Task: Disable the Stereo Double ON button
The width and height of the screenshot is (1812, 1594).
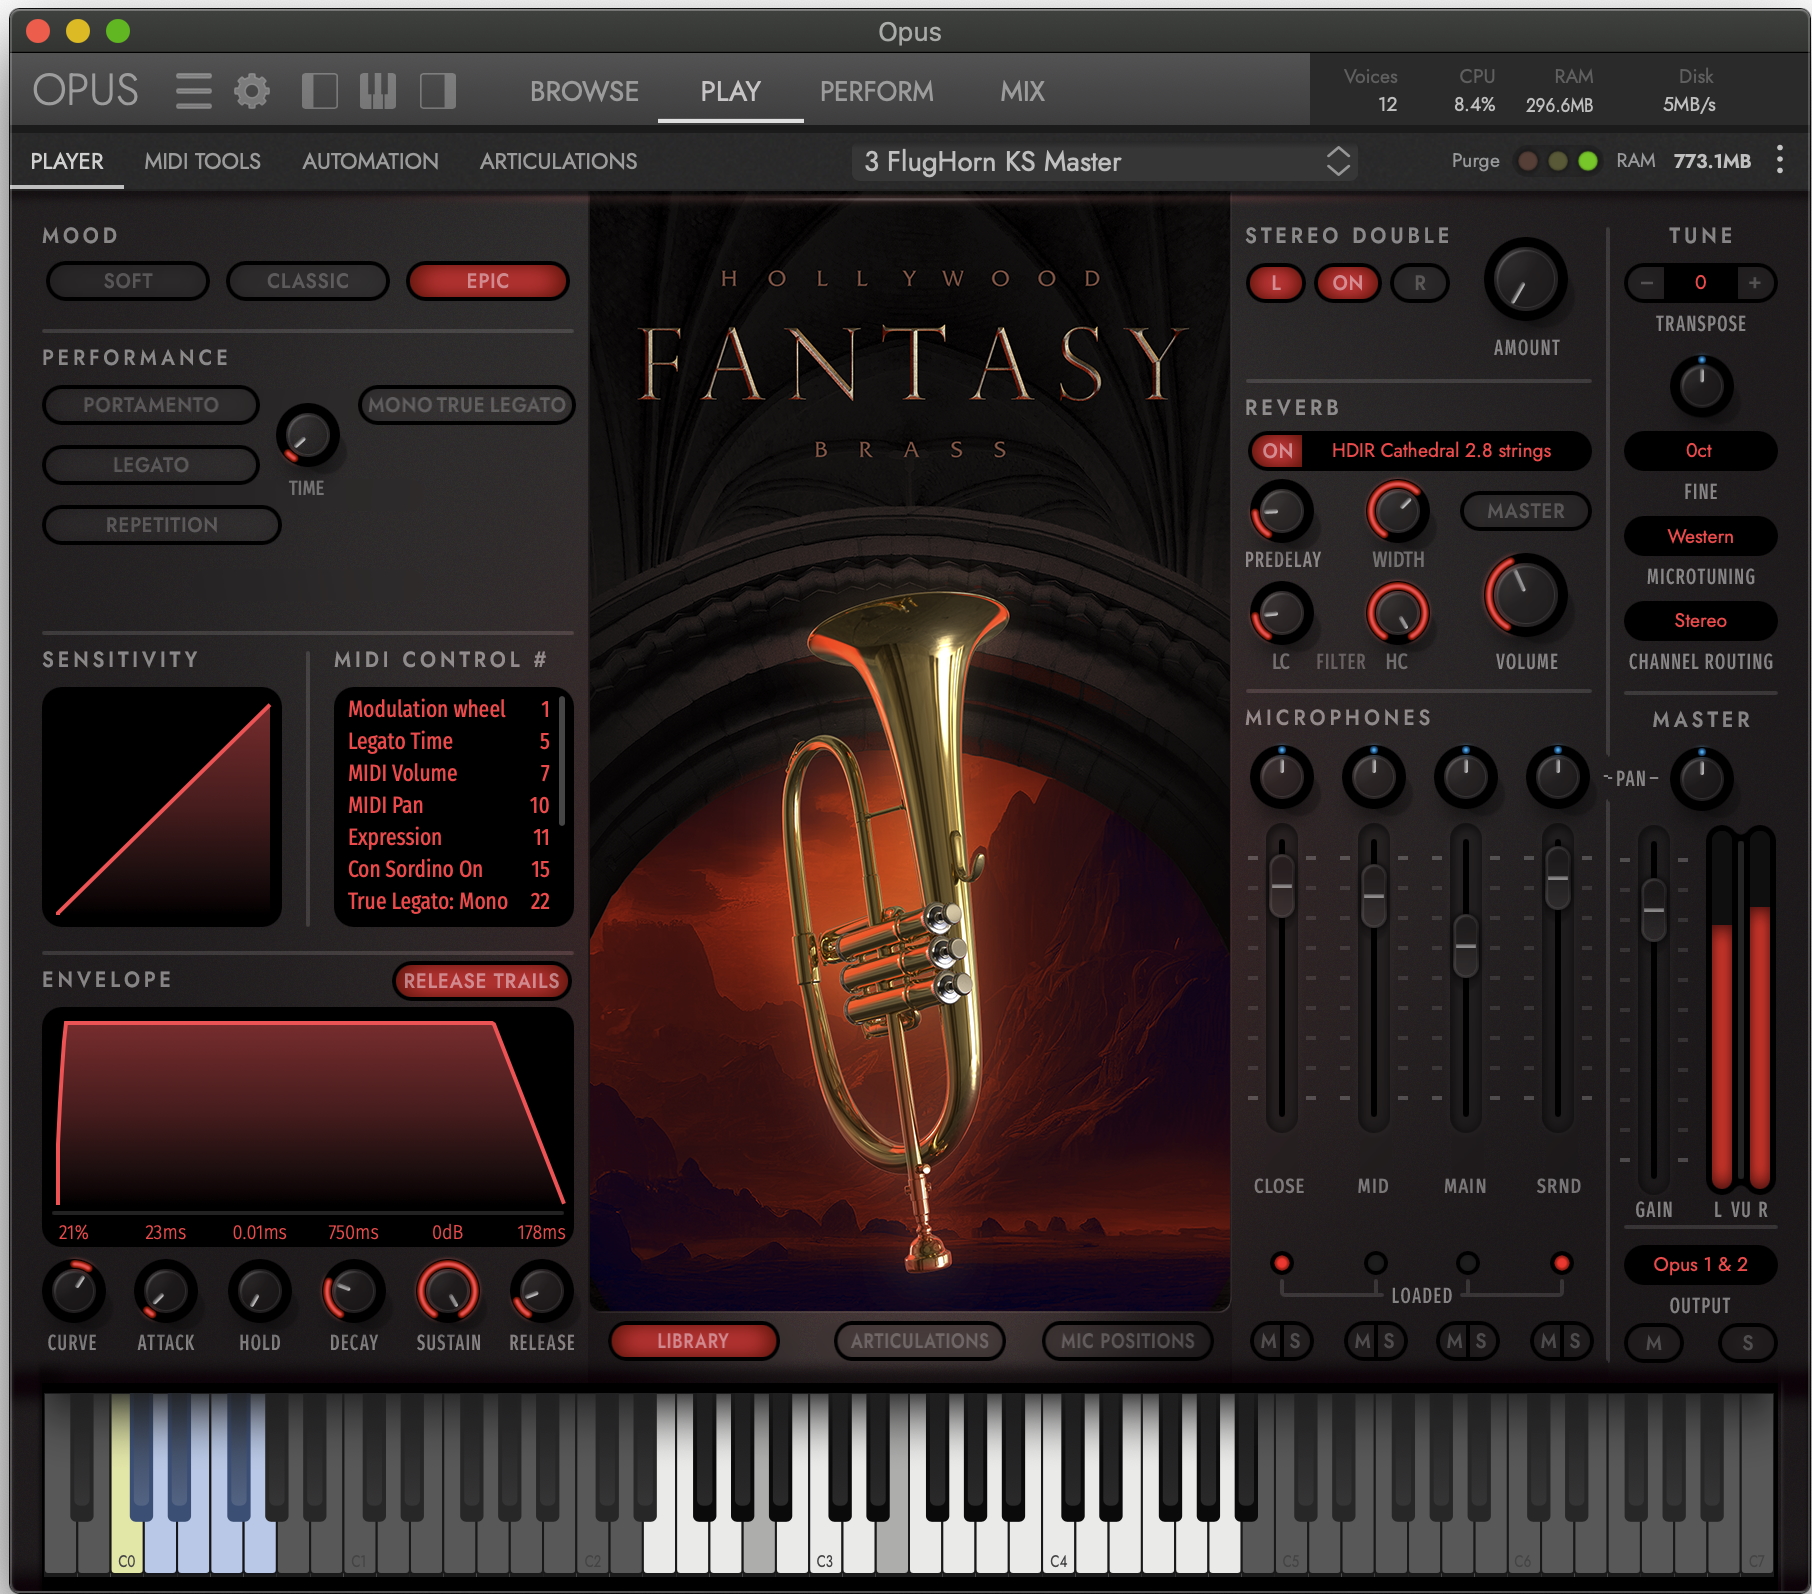Action: point(1347,283)
